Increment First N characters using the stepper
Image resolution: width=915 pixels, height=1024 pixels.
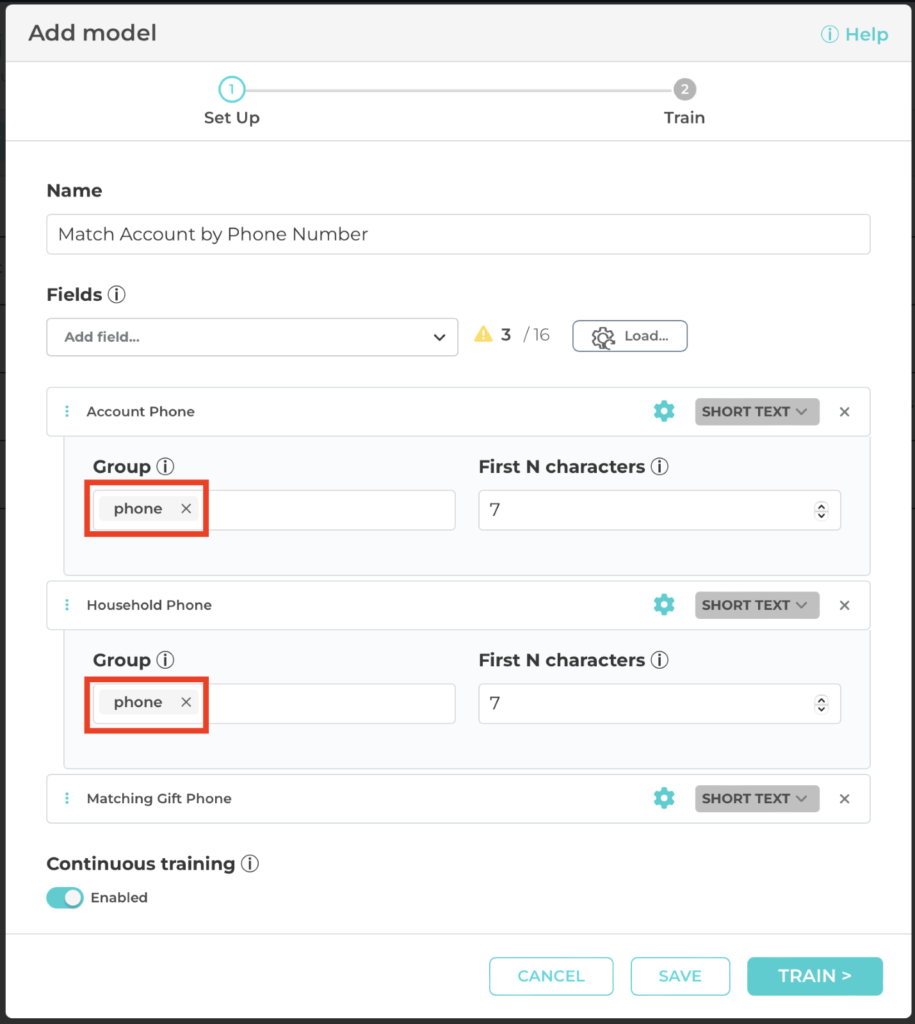[x=823, y=506]
